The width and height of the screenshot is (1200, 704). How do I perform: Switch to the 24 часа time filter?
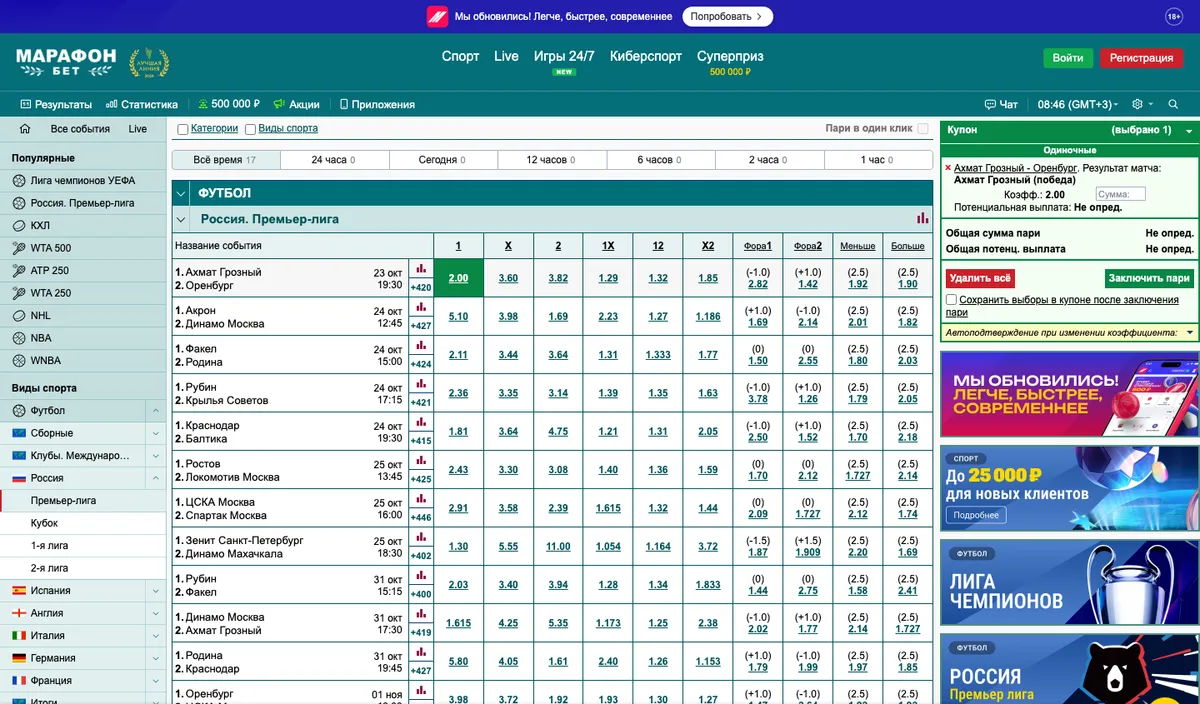tap(334, 160)
